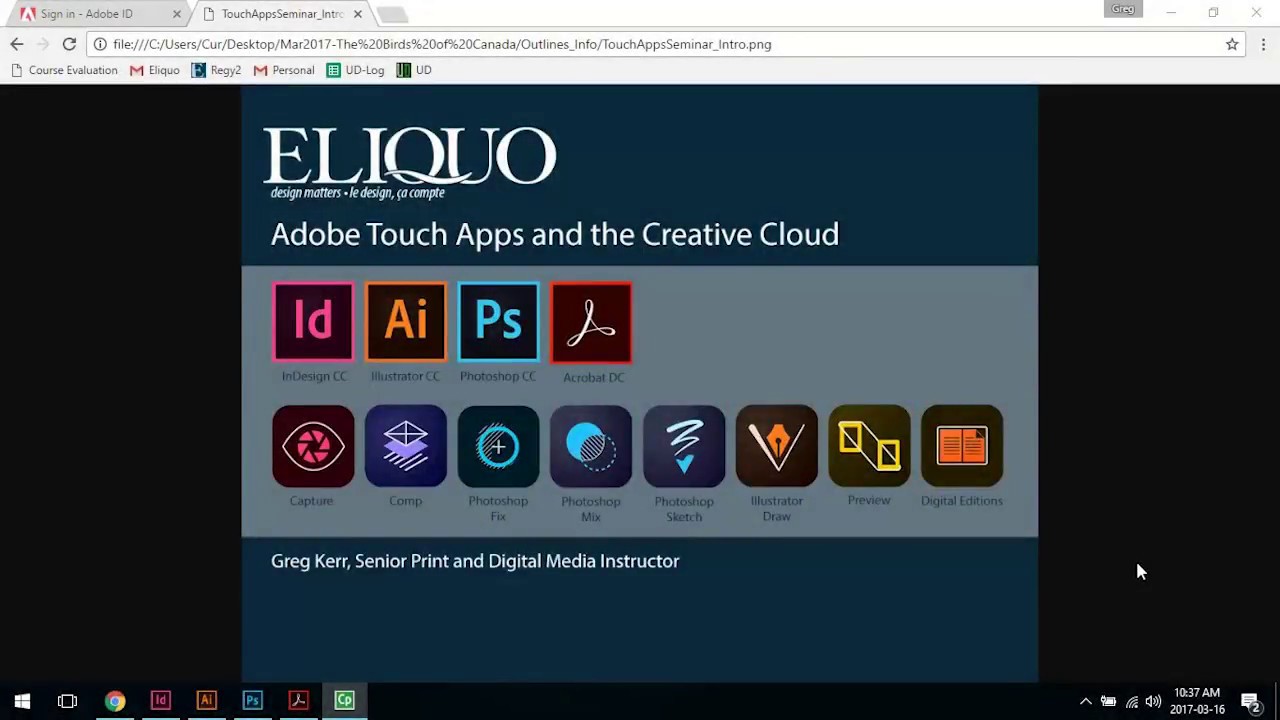Screen dimensions: 1280x720
Task: Reload the page
Action: 69,44
